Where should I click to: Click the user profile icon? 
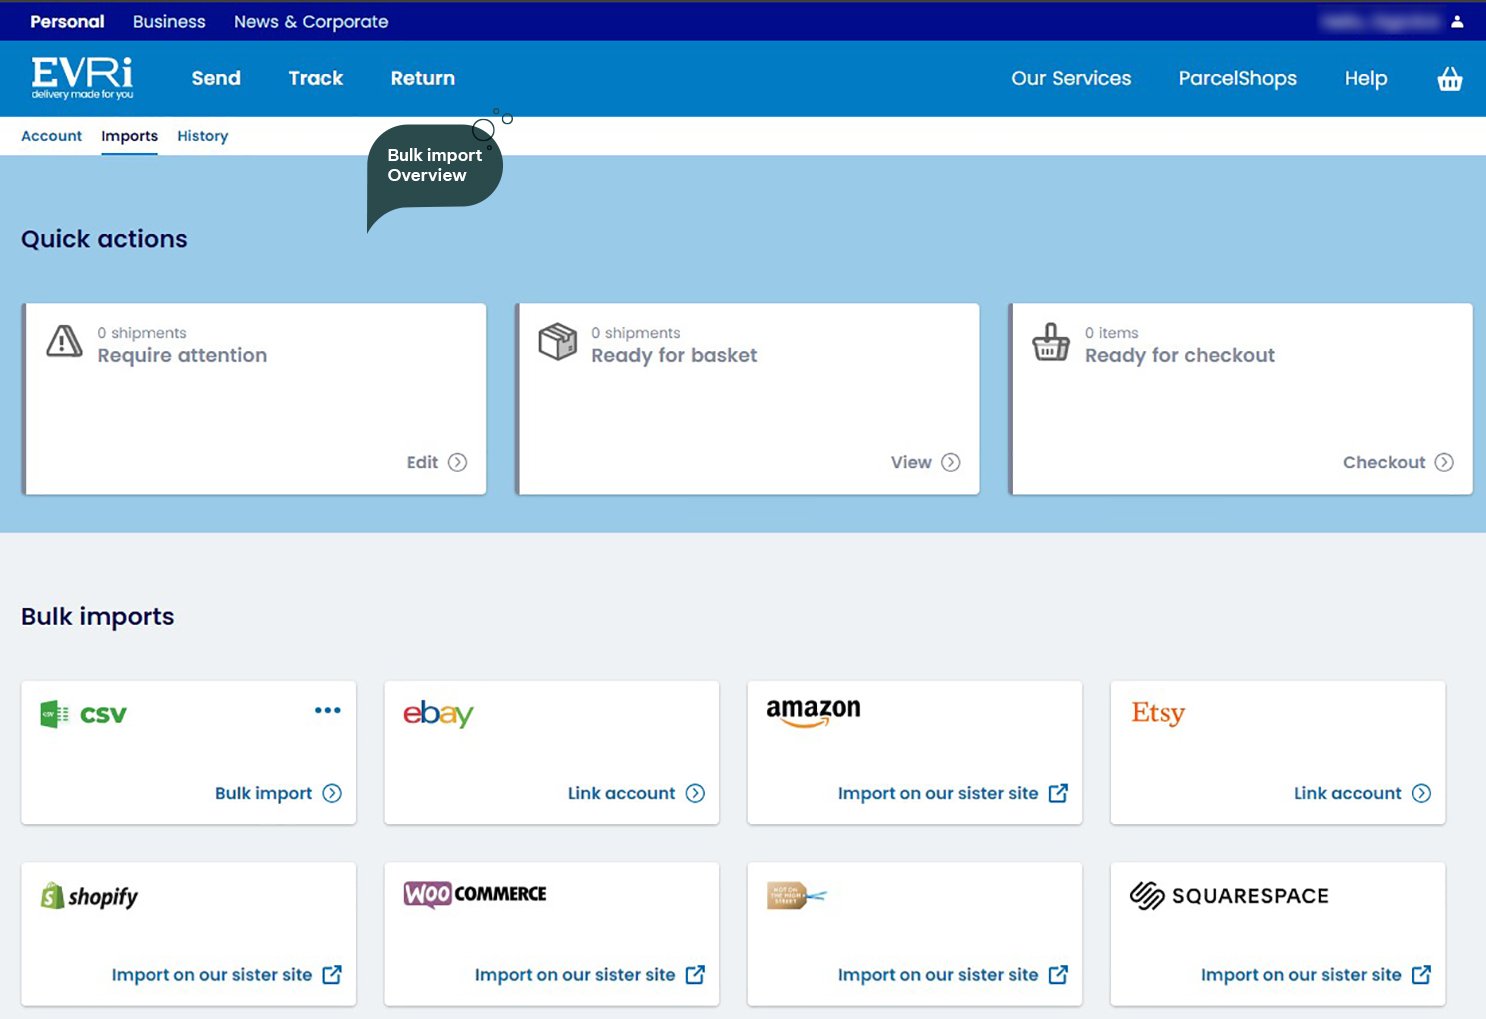[1457, 21]
